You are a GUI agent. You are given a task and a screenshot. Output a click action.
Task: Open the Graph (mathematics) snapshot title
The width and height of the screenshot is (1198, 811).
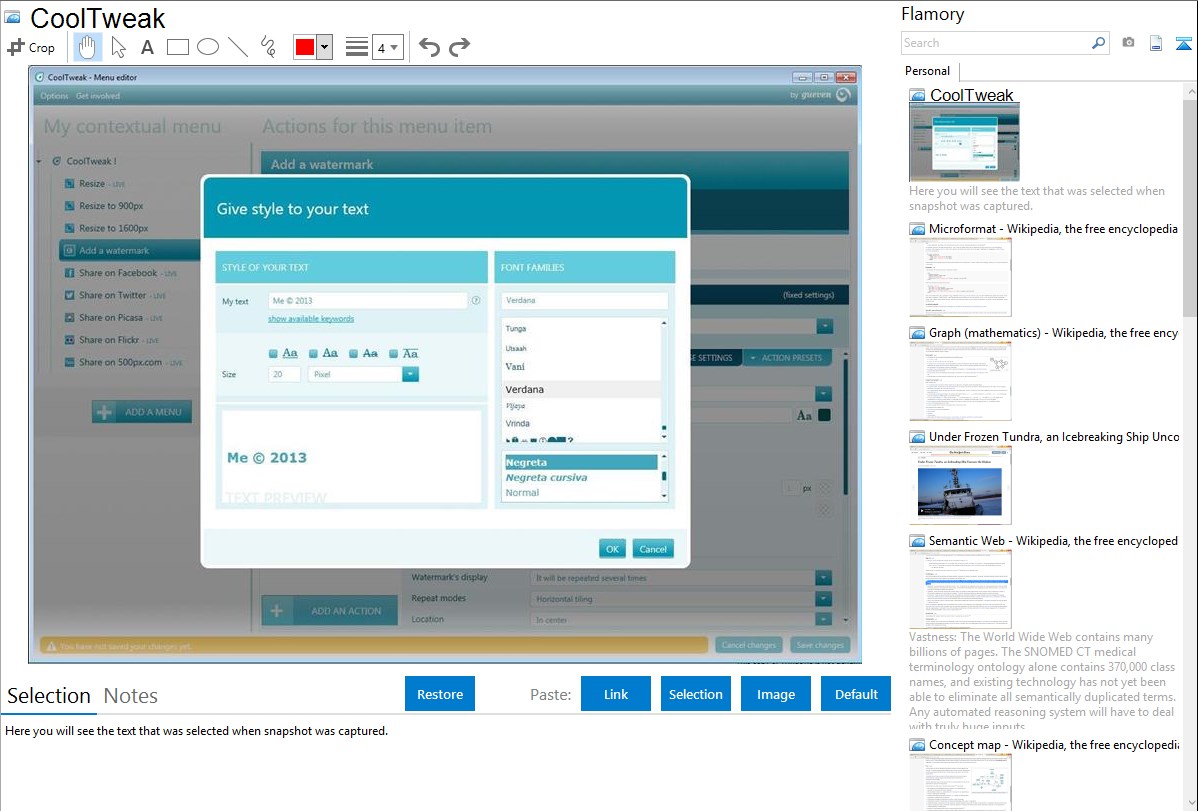[x=1053, y=333]
